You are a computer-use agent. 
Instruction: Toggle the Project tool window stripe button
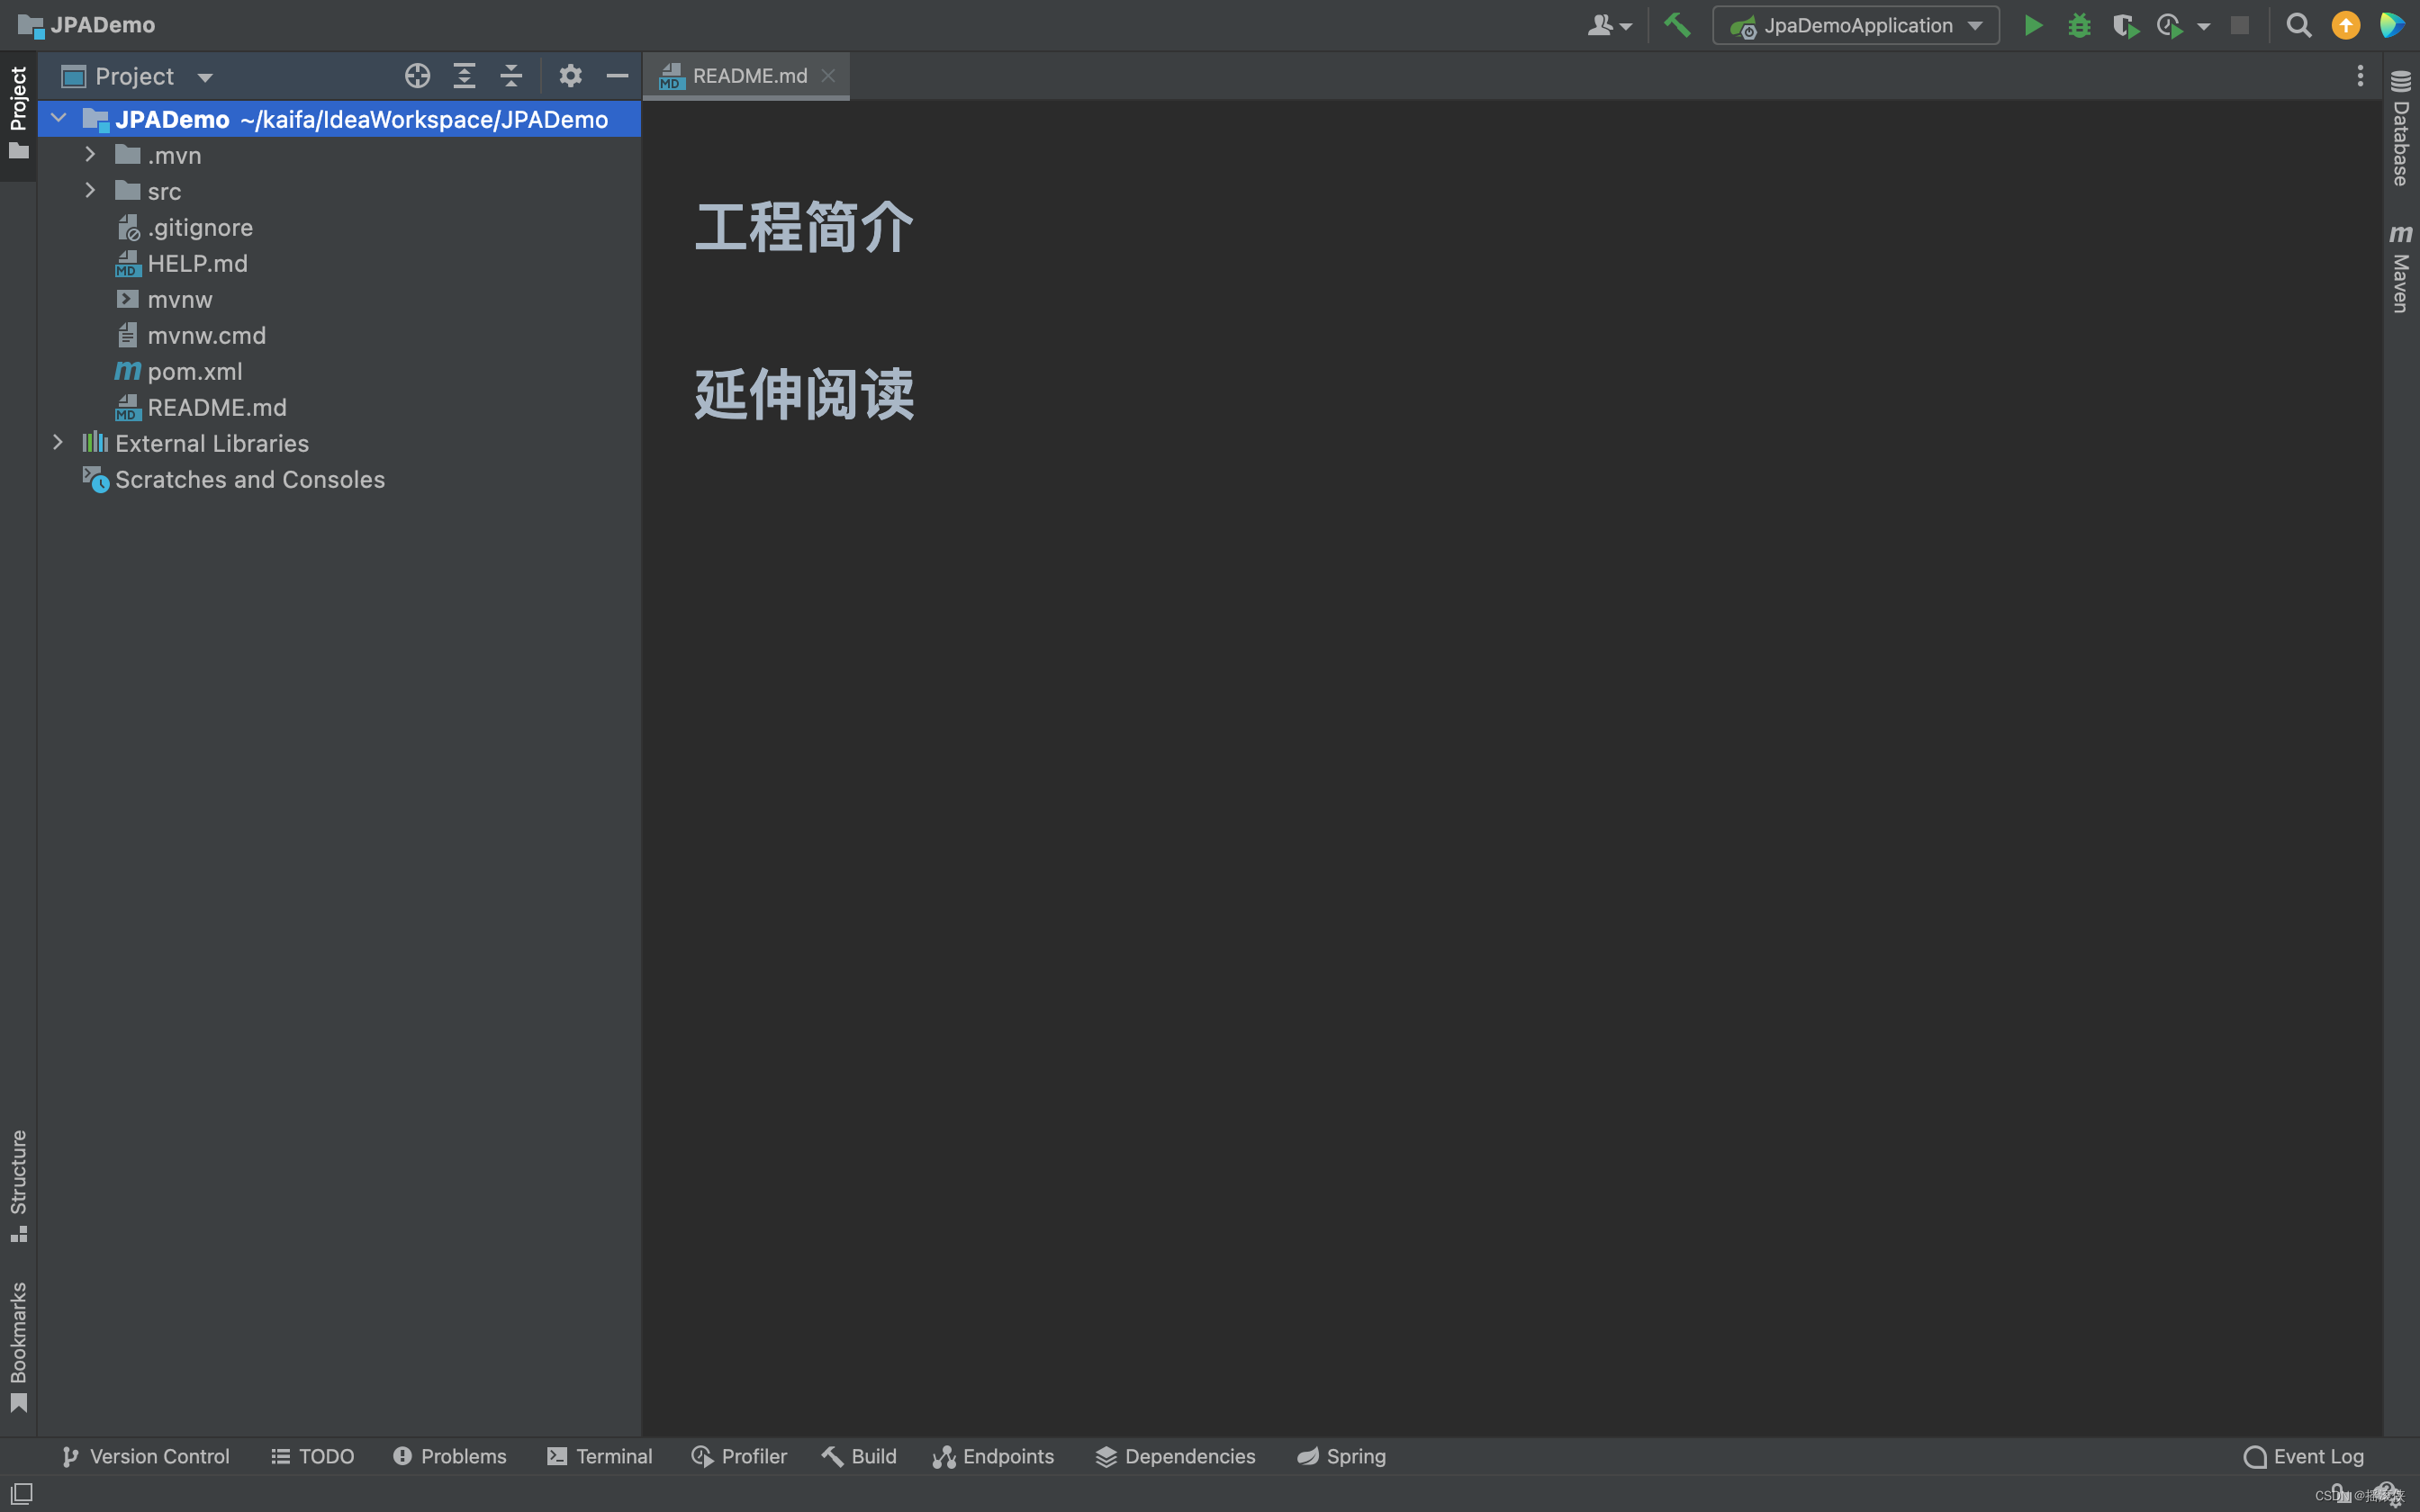click(x=18, y=113)
